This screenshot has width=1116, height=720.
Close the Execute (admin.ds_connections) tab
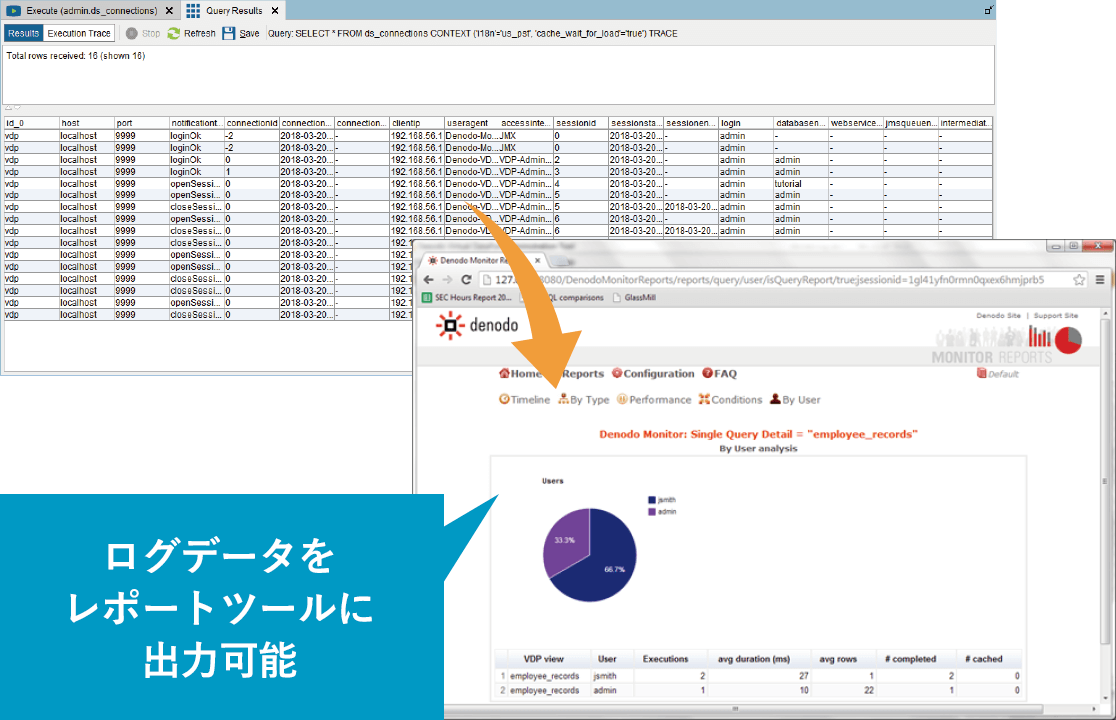169,11
